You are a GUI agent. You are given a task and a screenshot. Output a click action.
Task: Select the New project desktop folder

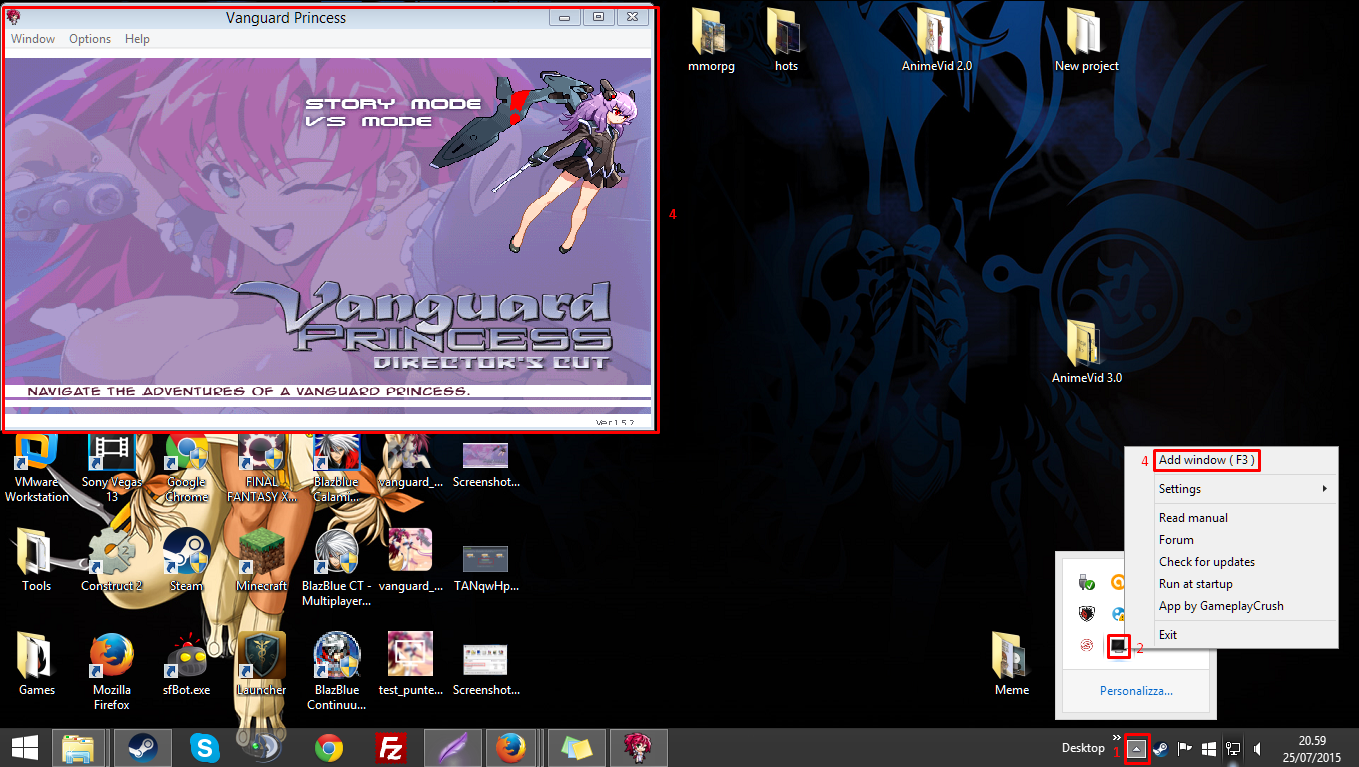tap(1086, 40)
